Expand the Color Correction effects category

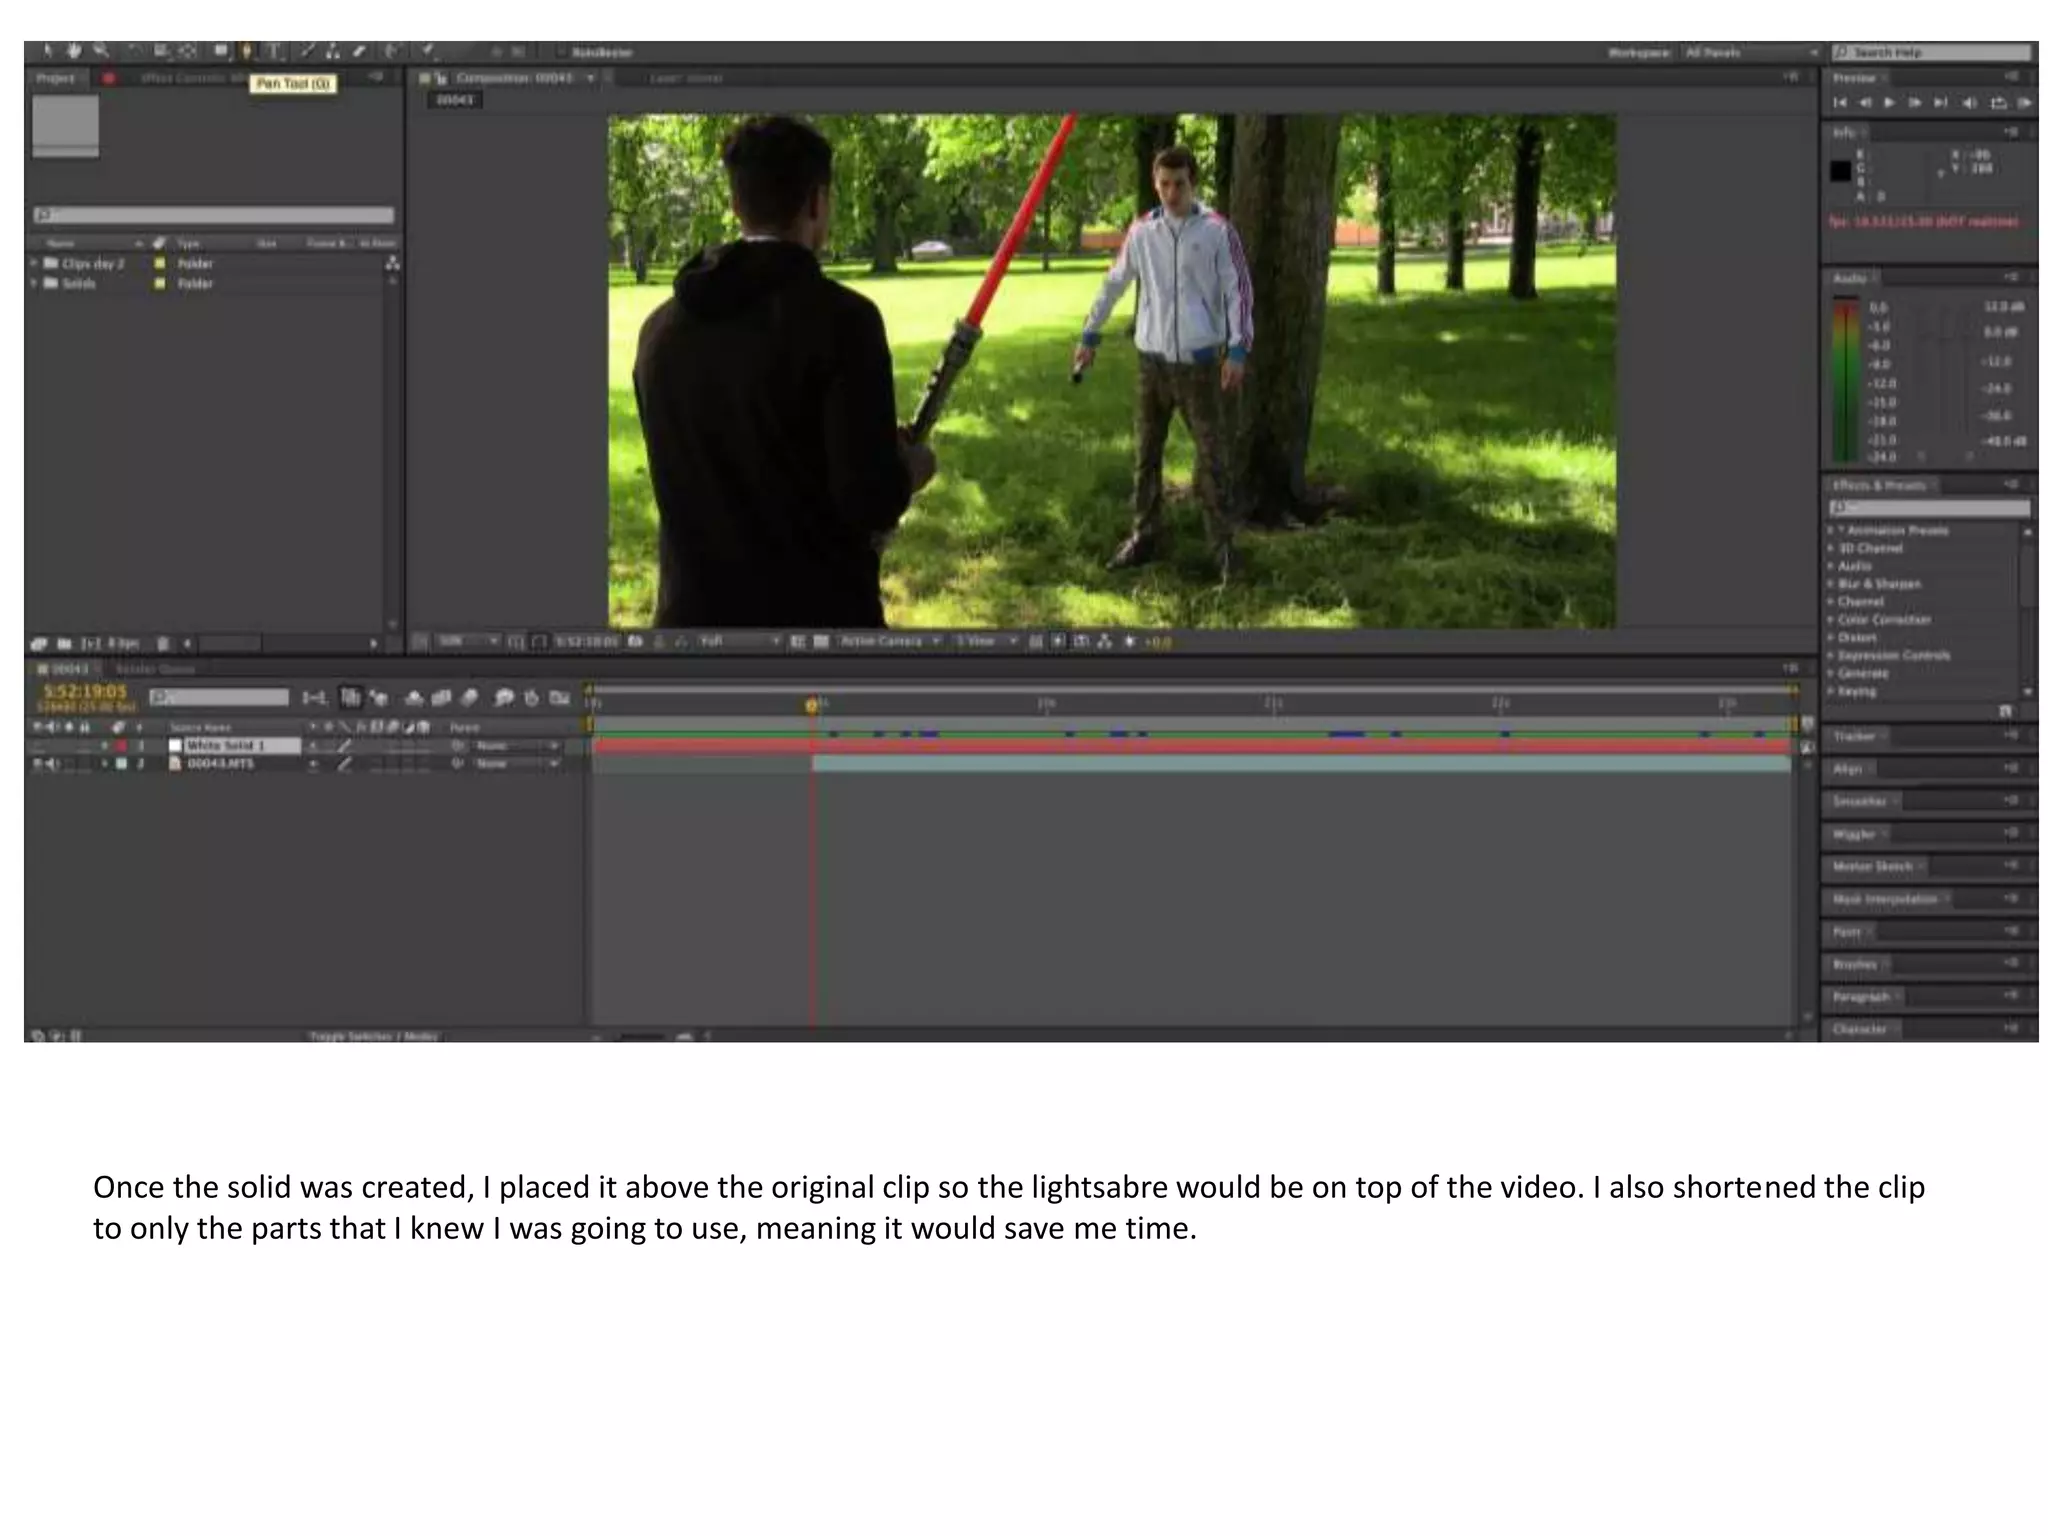tap(1831, 620)
